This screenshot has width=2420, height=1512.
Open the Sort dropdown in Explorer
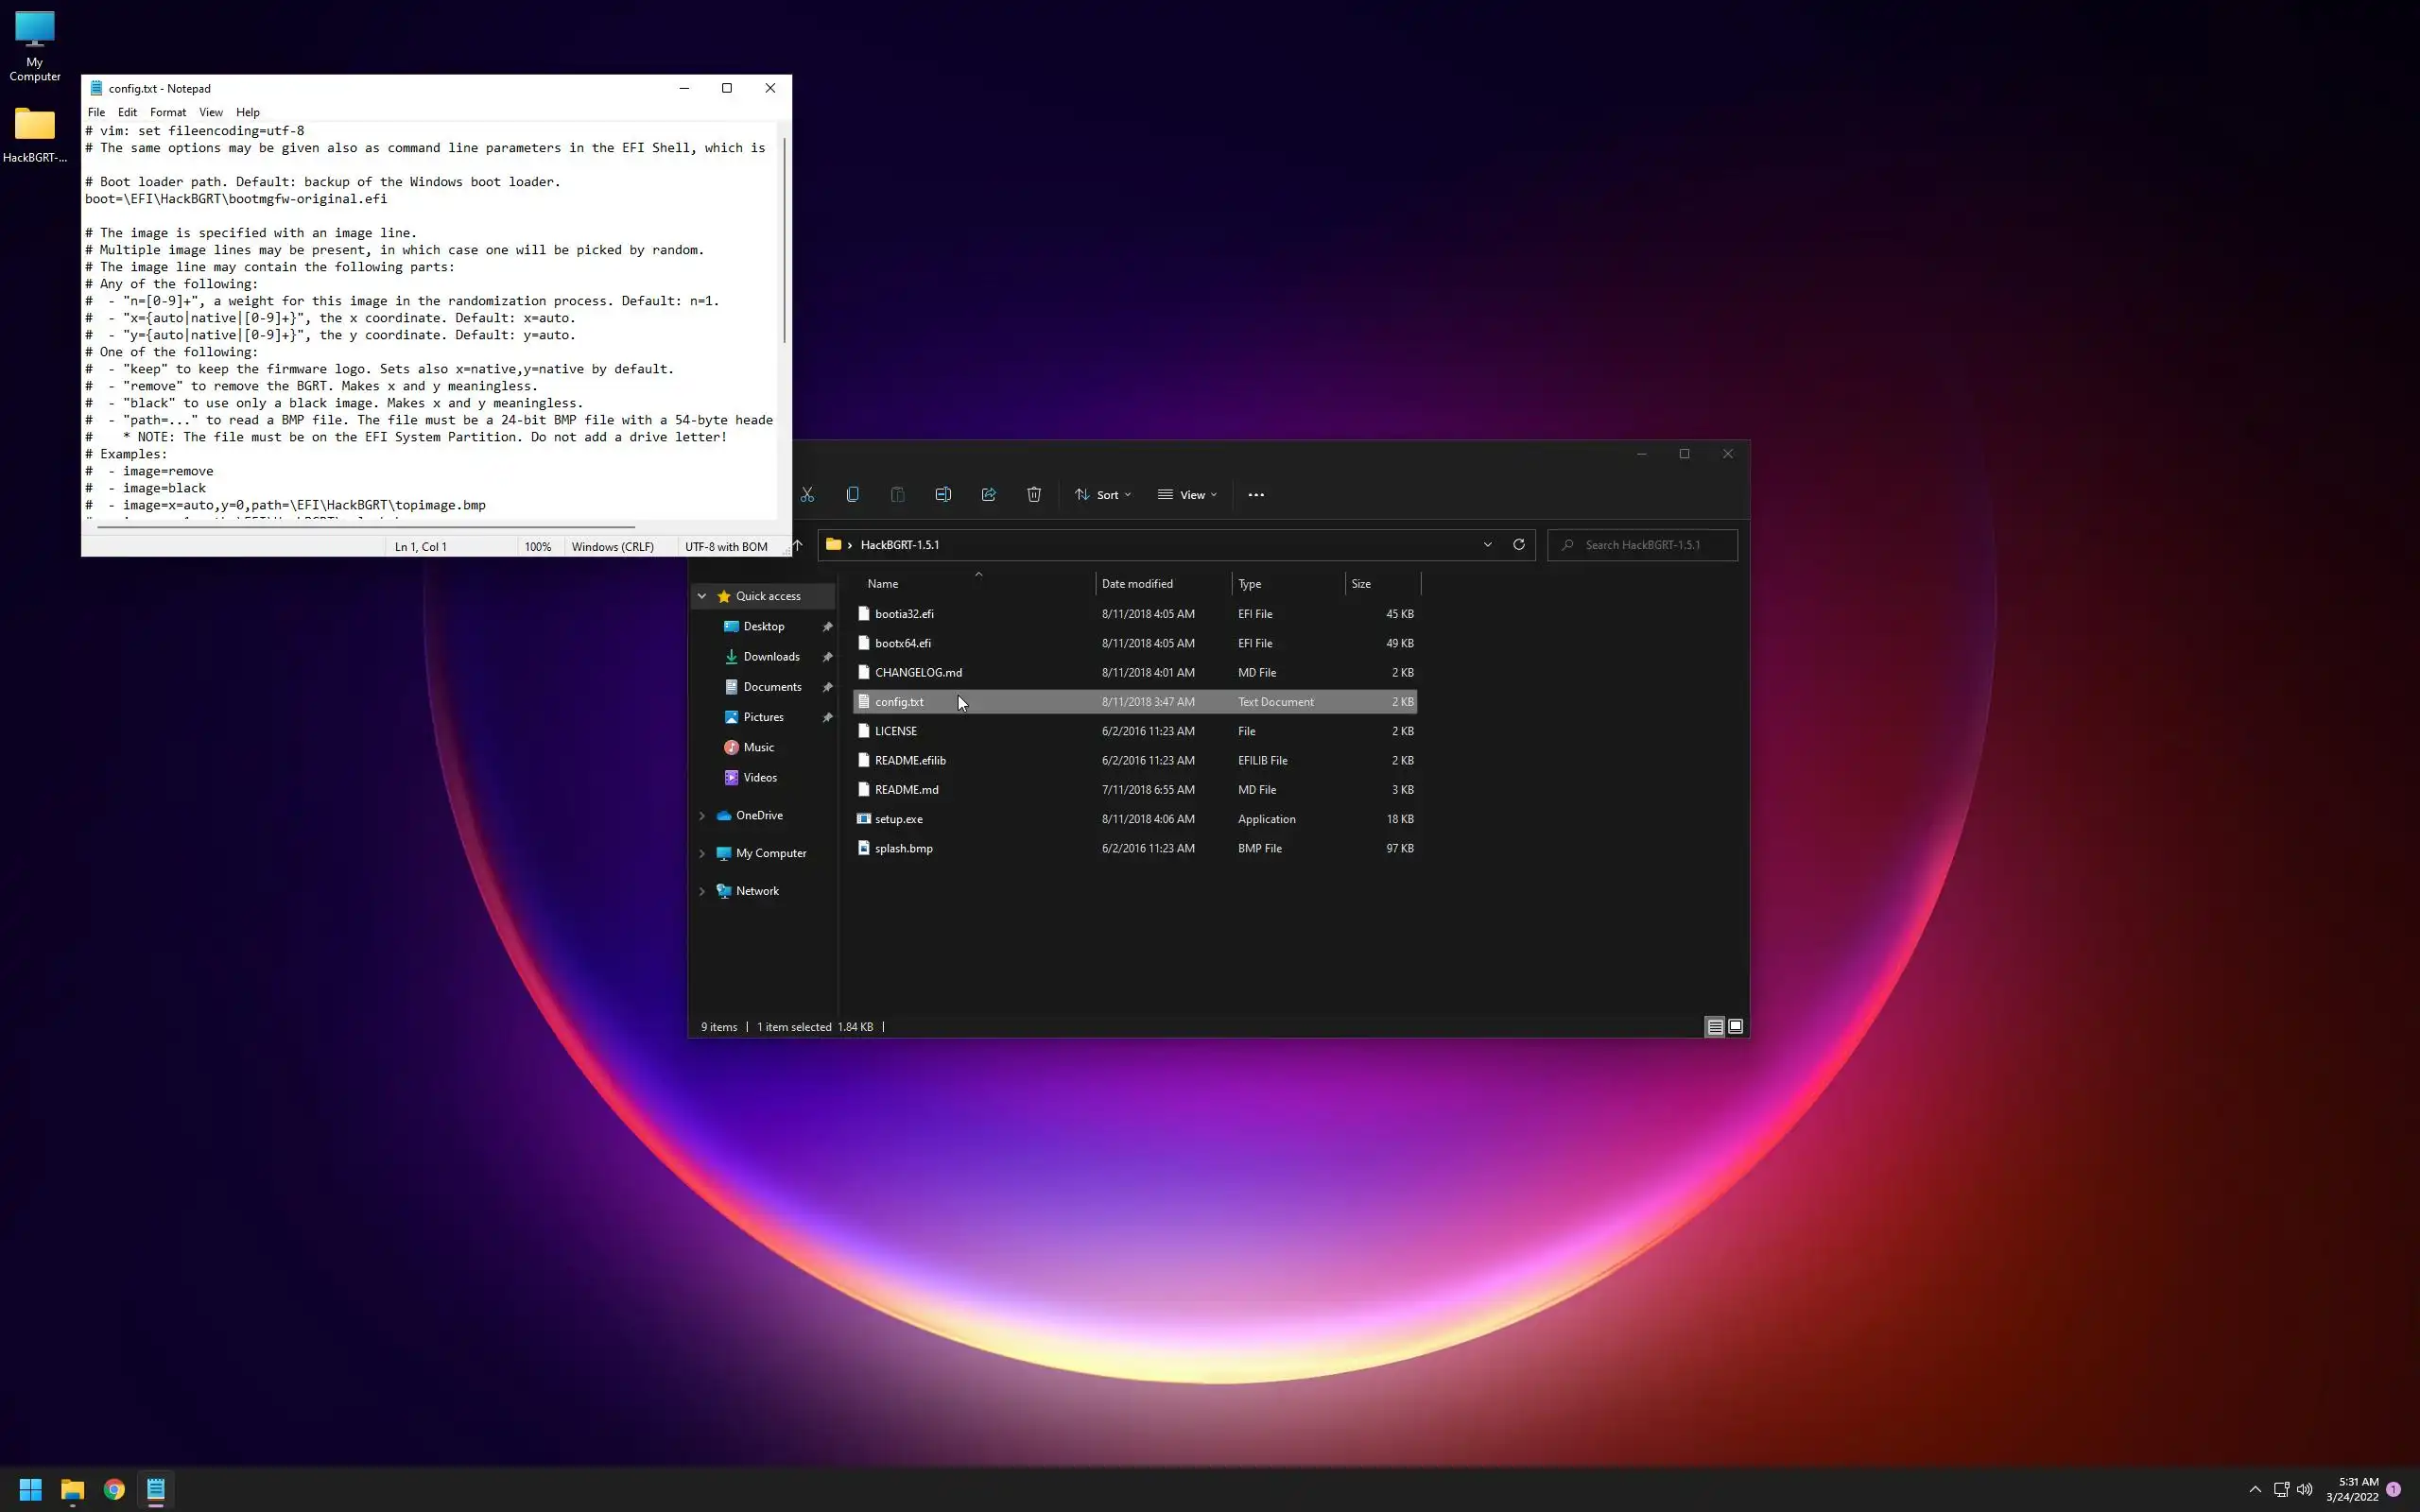pos(1103,495)
